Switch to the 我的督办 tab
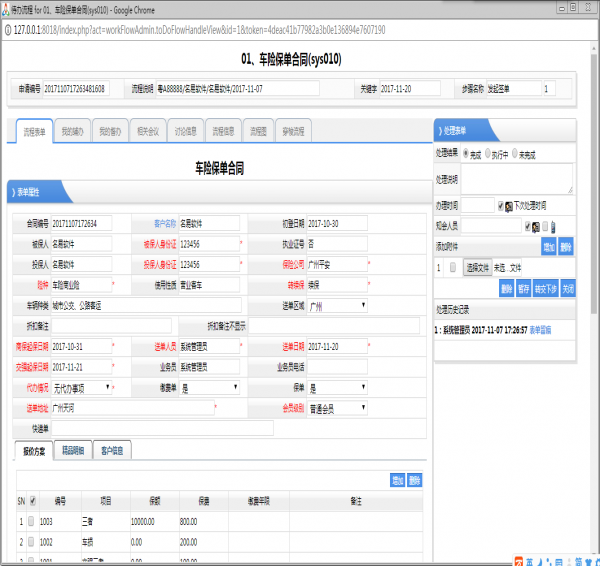This screenshot has width=600, height=566. (x=110, y=131)
